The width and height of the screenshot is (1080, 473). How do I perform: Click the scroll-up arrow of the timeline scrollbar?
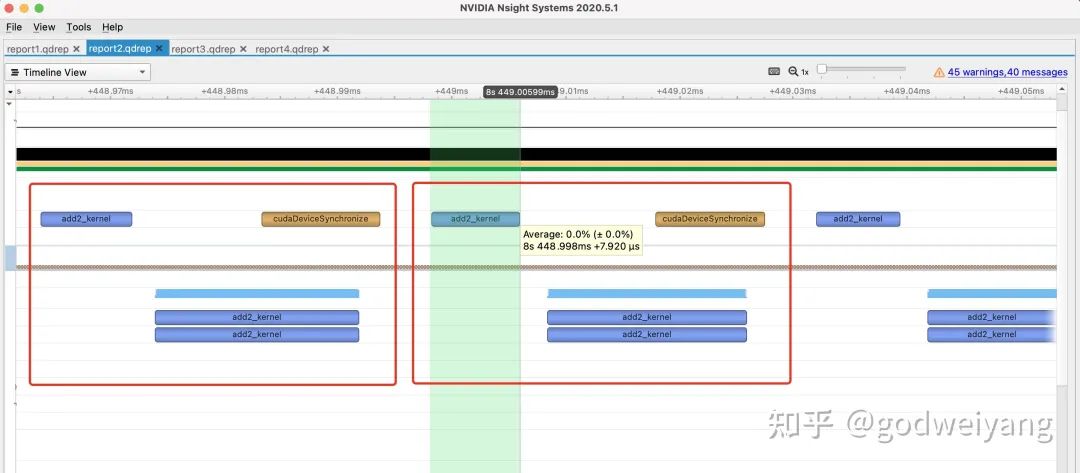pyautogui.click(x=1062, y=89)
